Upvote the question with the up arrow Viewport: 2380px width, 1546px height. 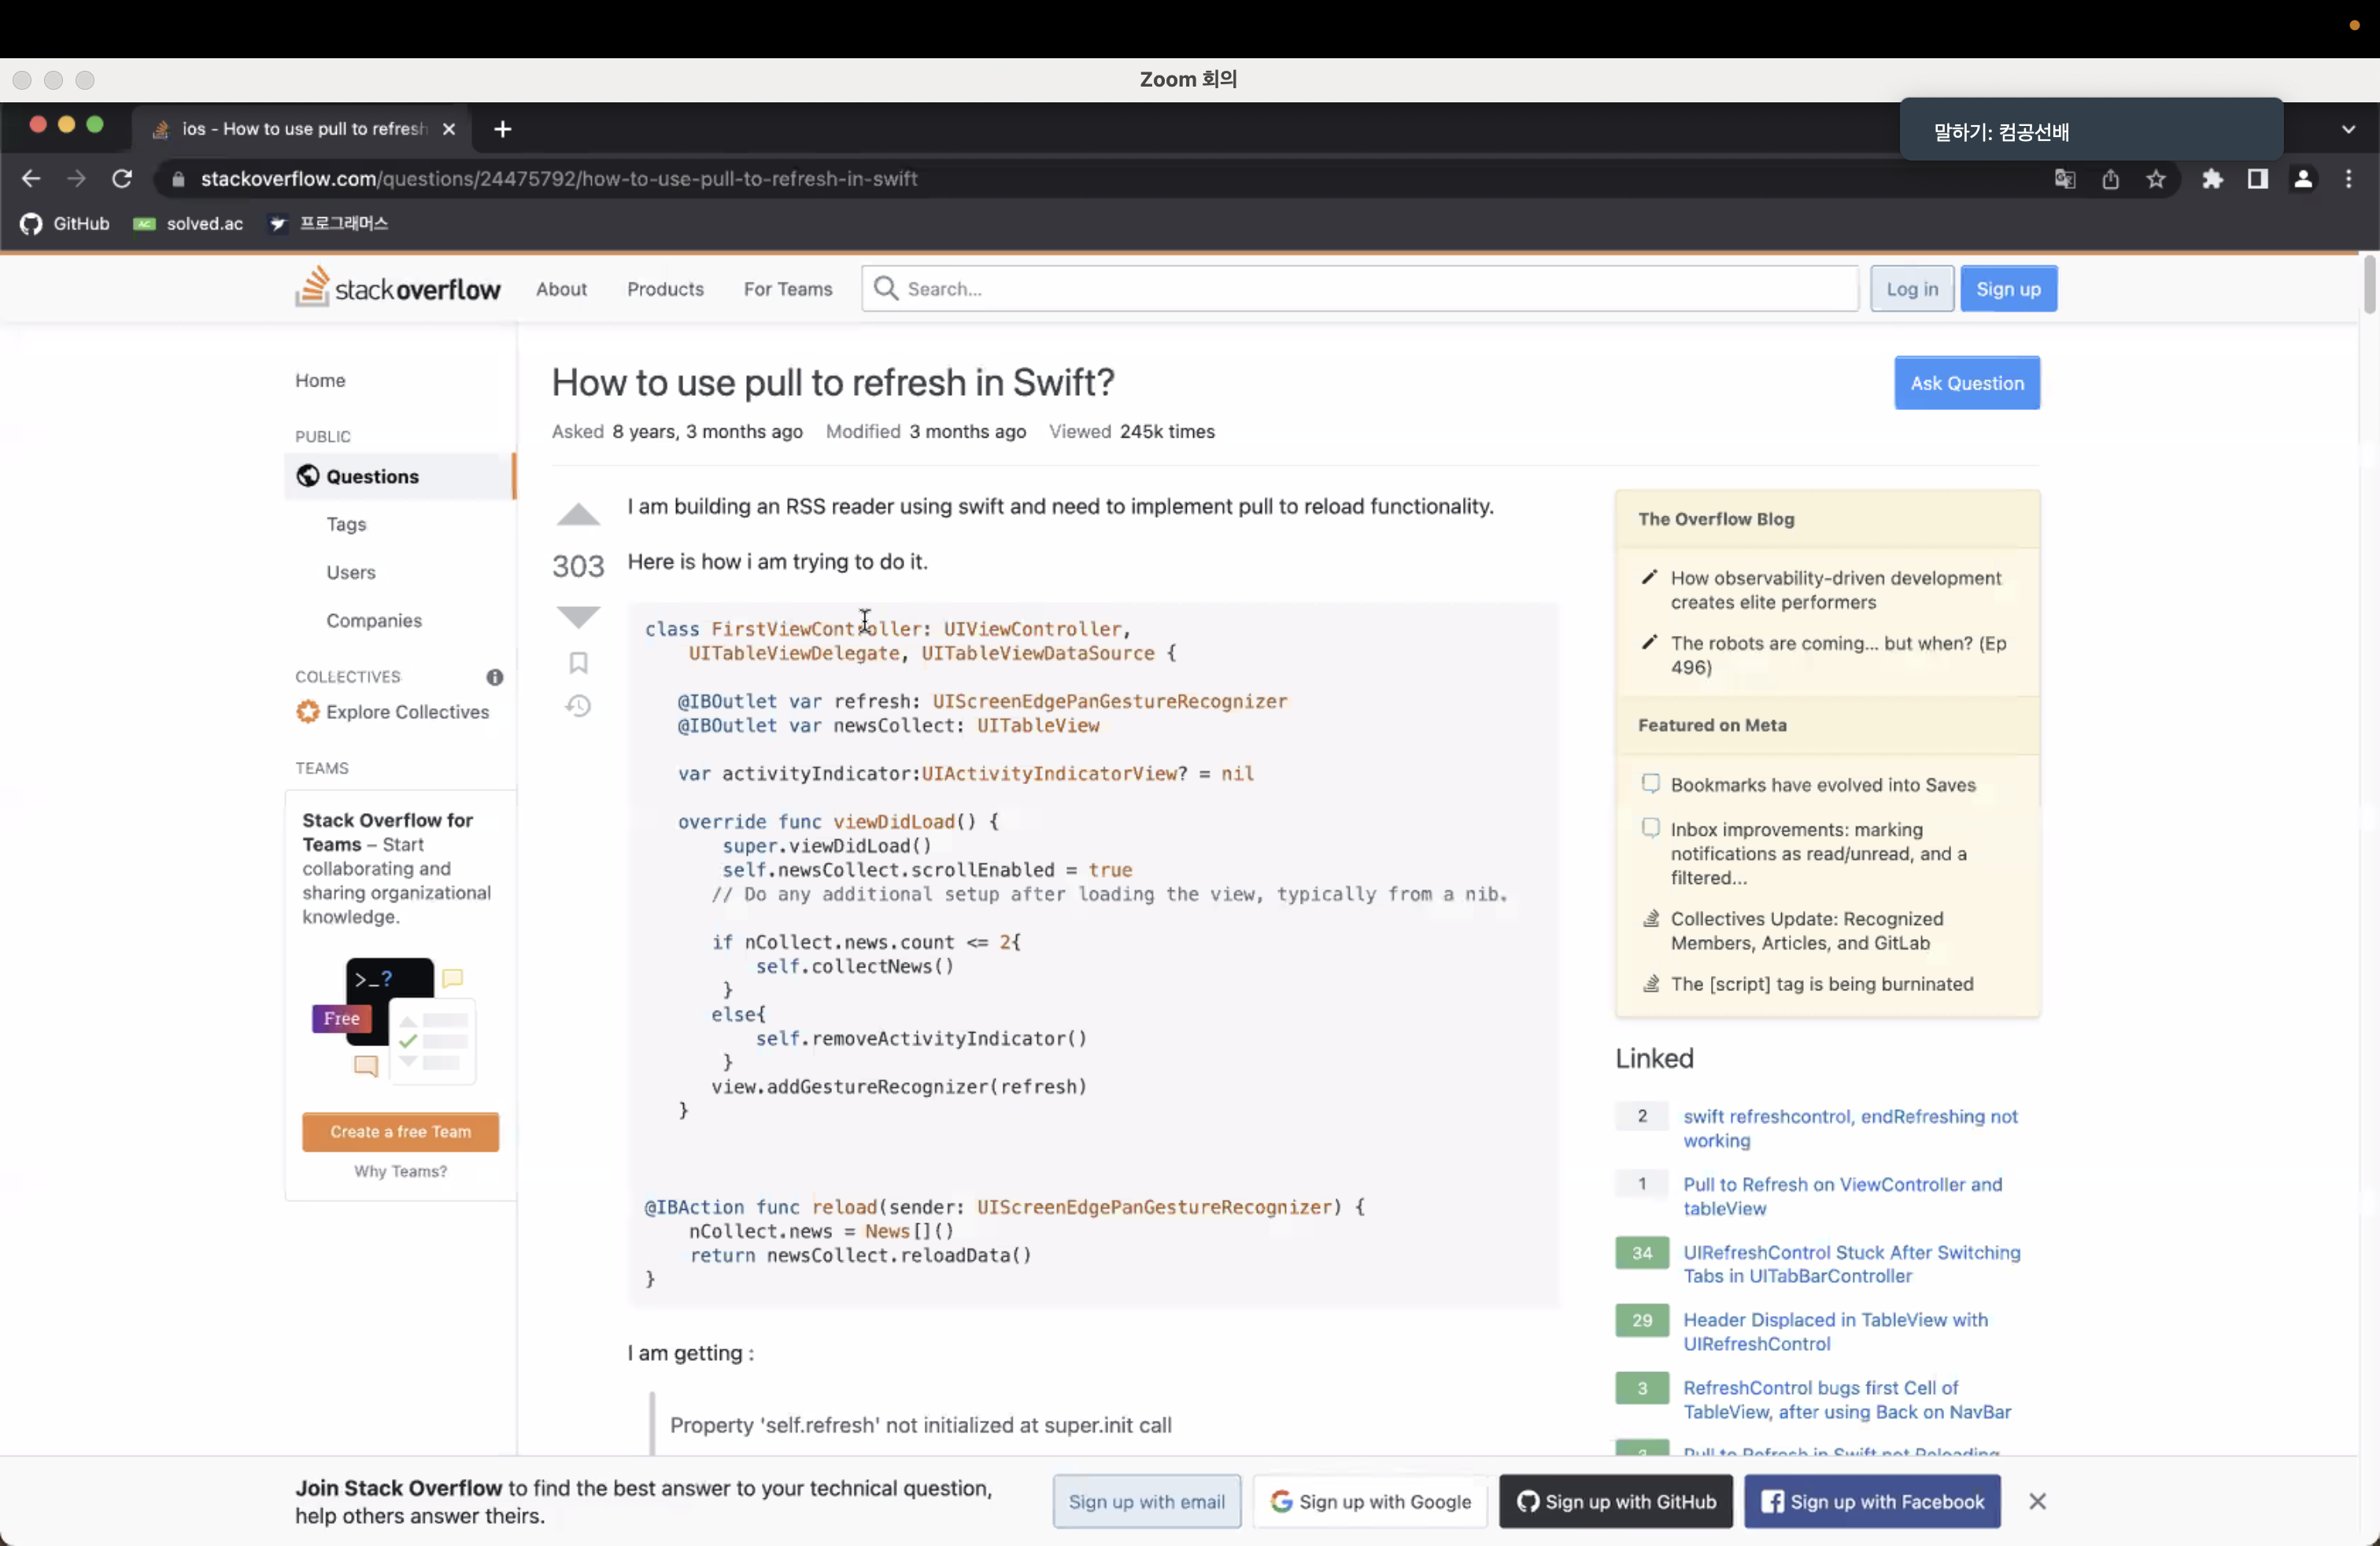(x=578, y=514)
